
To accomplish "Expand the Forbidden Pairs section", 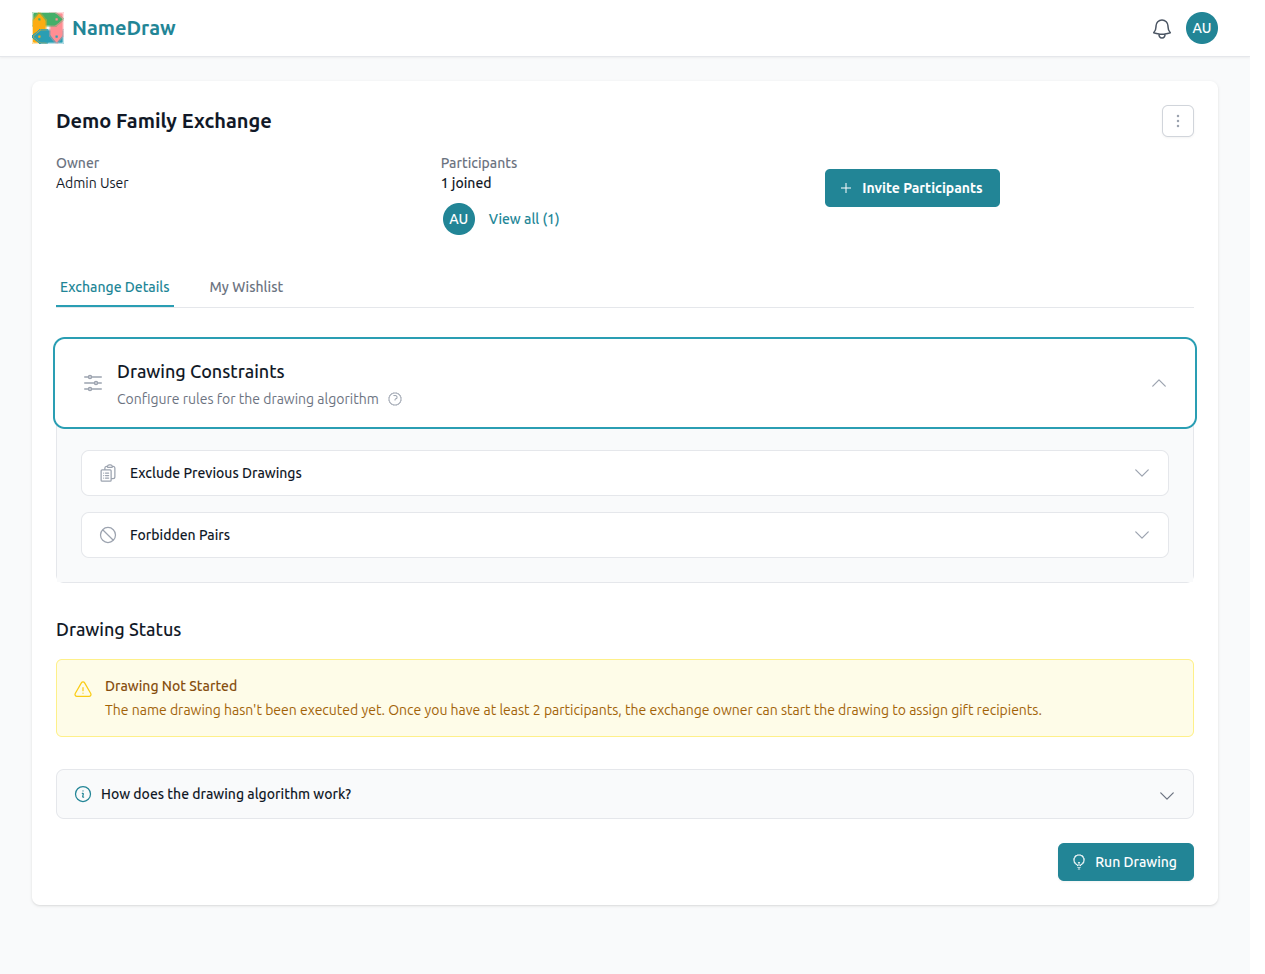I will (x=1141, y=534).
